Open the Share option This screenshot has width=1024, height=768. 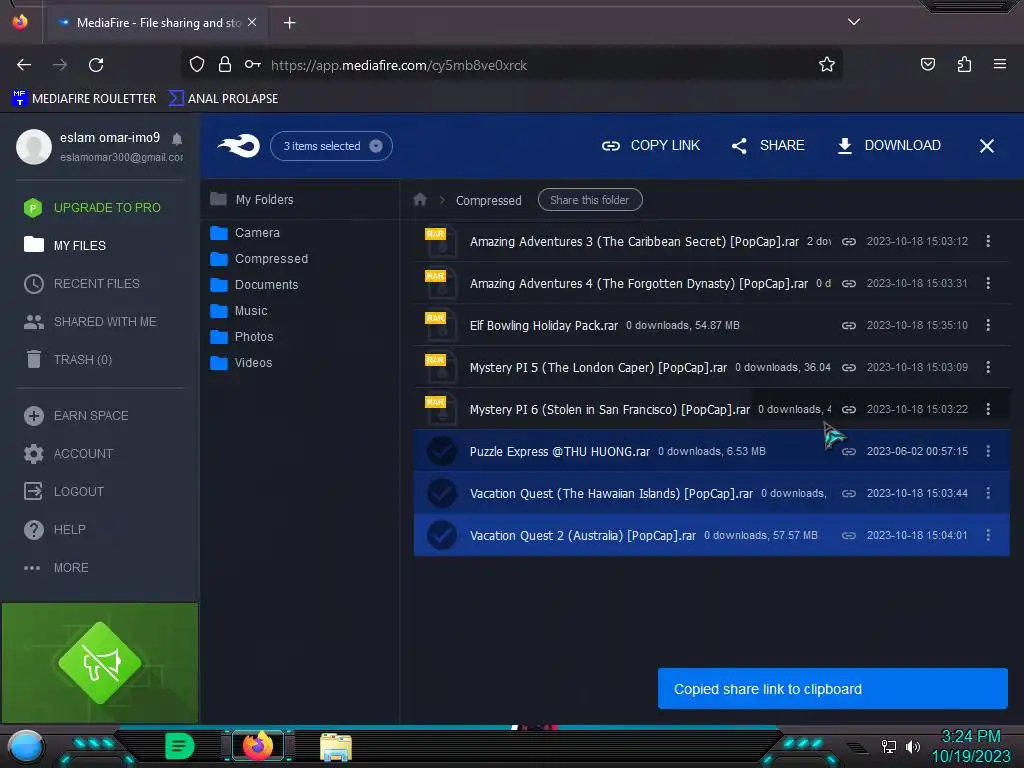[x=768, y=146]
